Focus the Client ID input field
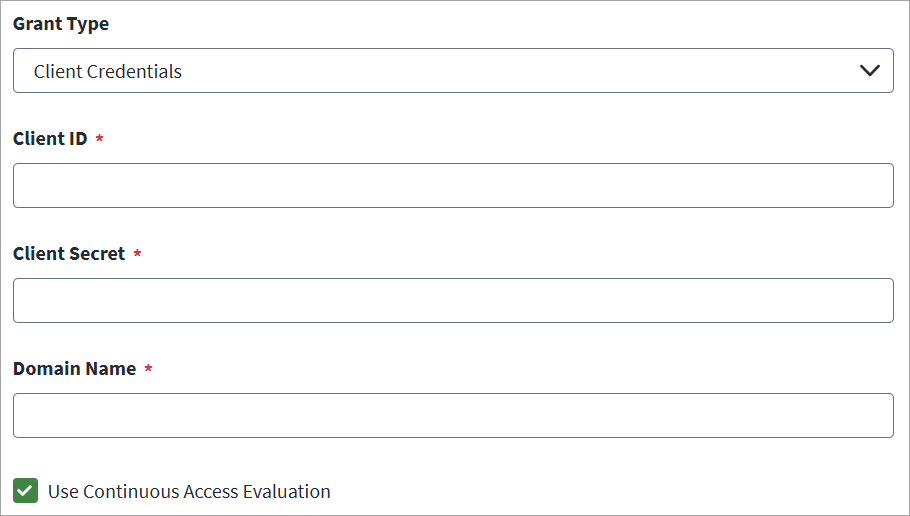This screenshot has width=910, height=516. [x=453, y=186]
